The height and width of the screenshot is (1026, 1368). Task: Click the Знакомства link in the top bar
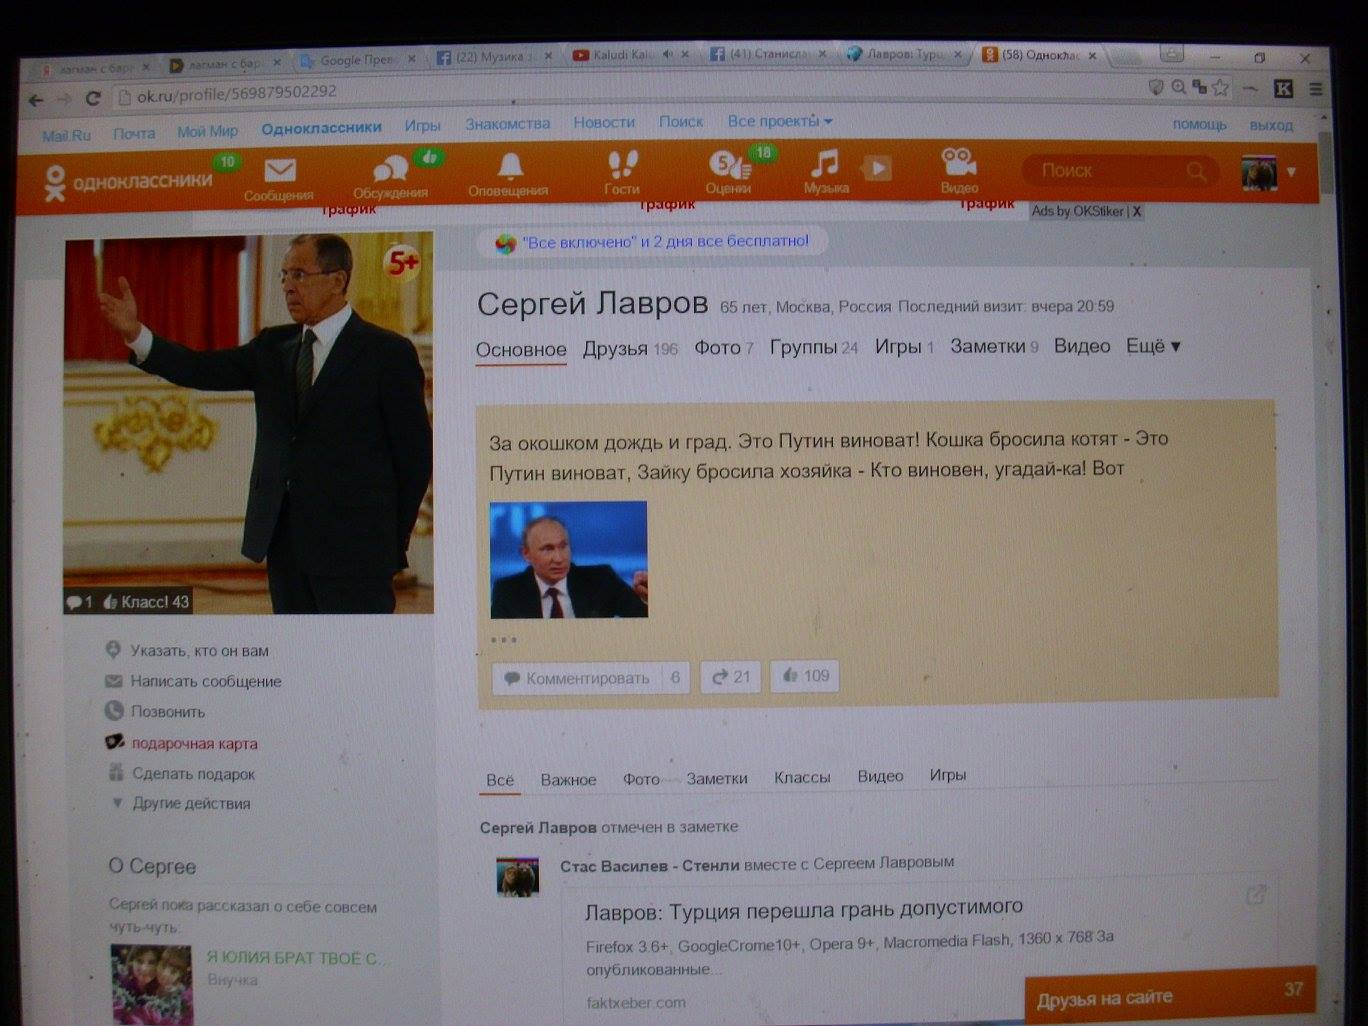(x=507, y=124)
